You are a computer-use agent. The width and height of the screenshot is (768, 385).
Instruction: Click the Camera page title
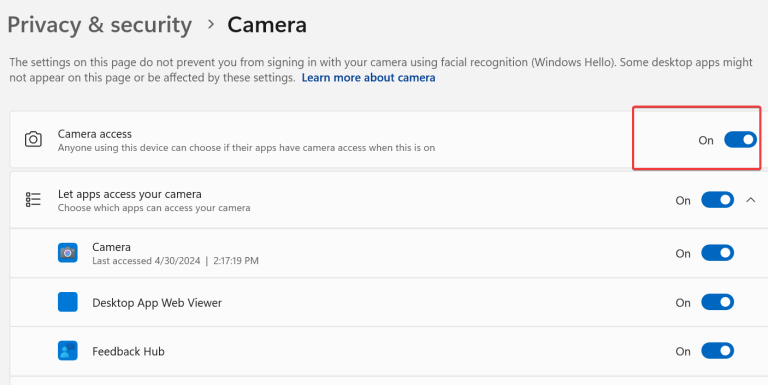point(267,24)
